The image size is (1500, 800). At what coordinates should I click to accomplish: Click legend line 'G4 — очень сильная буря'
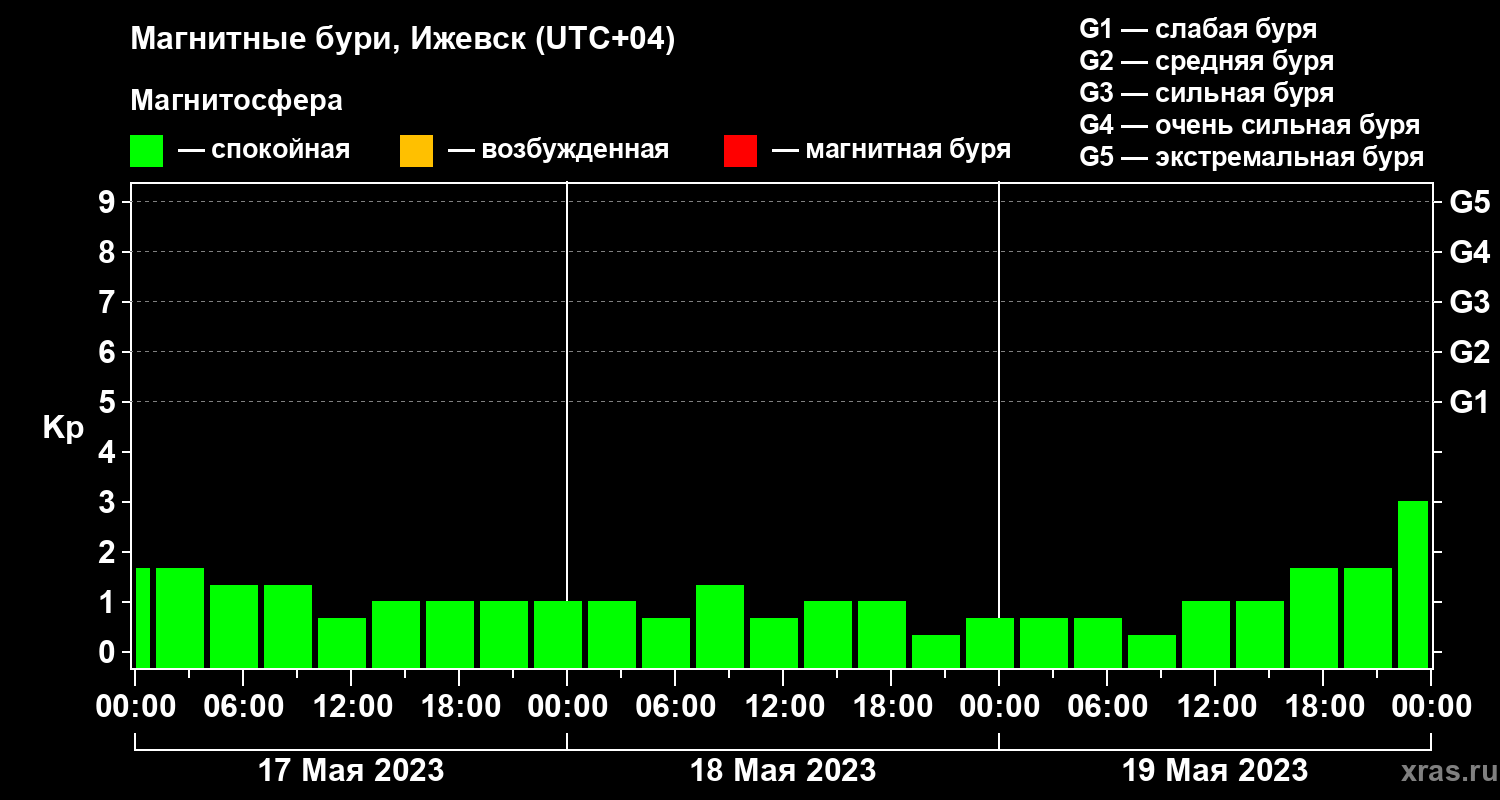point(1250,125)
